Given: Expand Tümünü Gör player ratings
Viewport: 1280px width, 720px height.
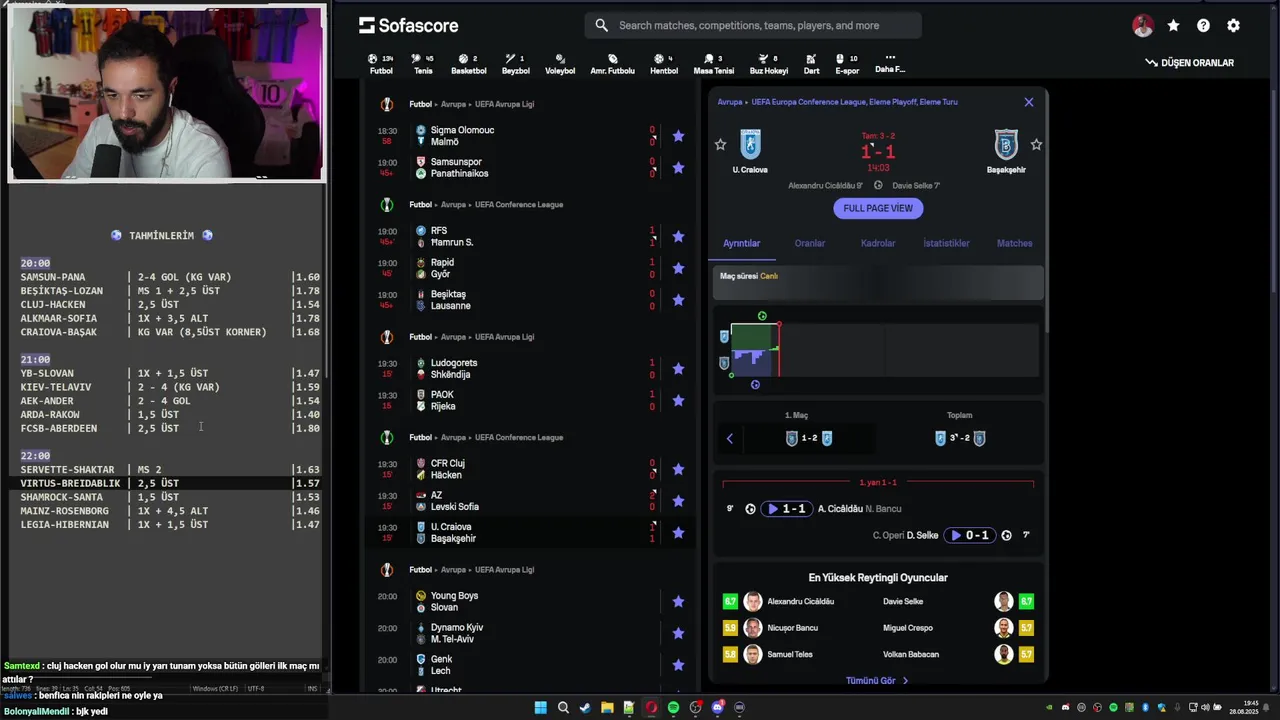Looking at the screenshot, I should pyautogui.click(x=877, y=681).
